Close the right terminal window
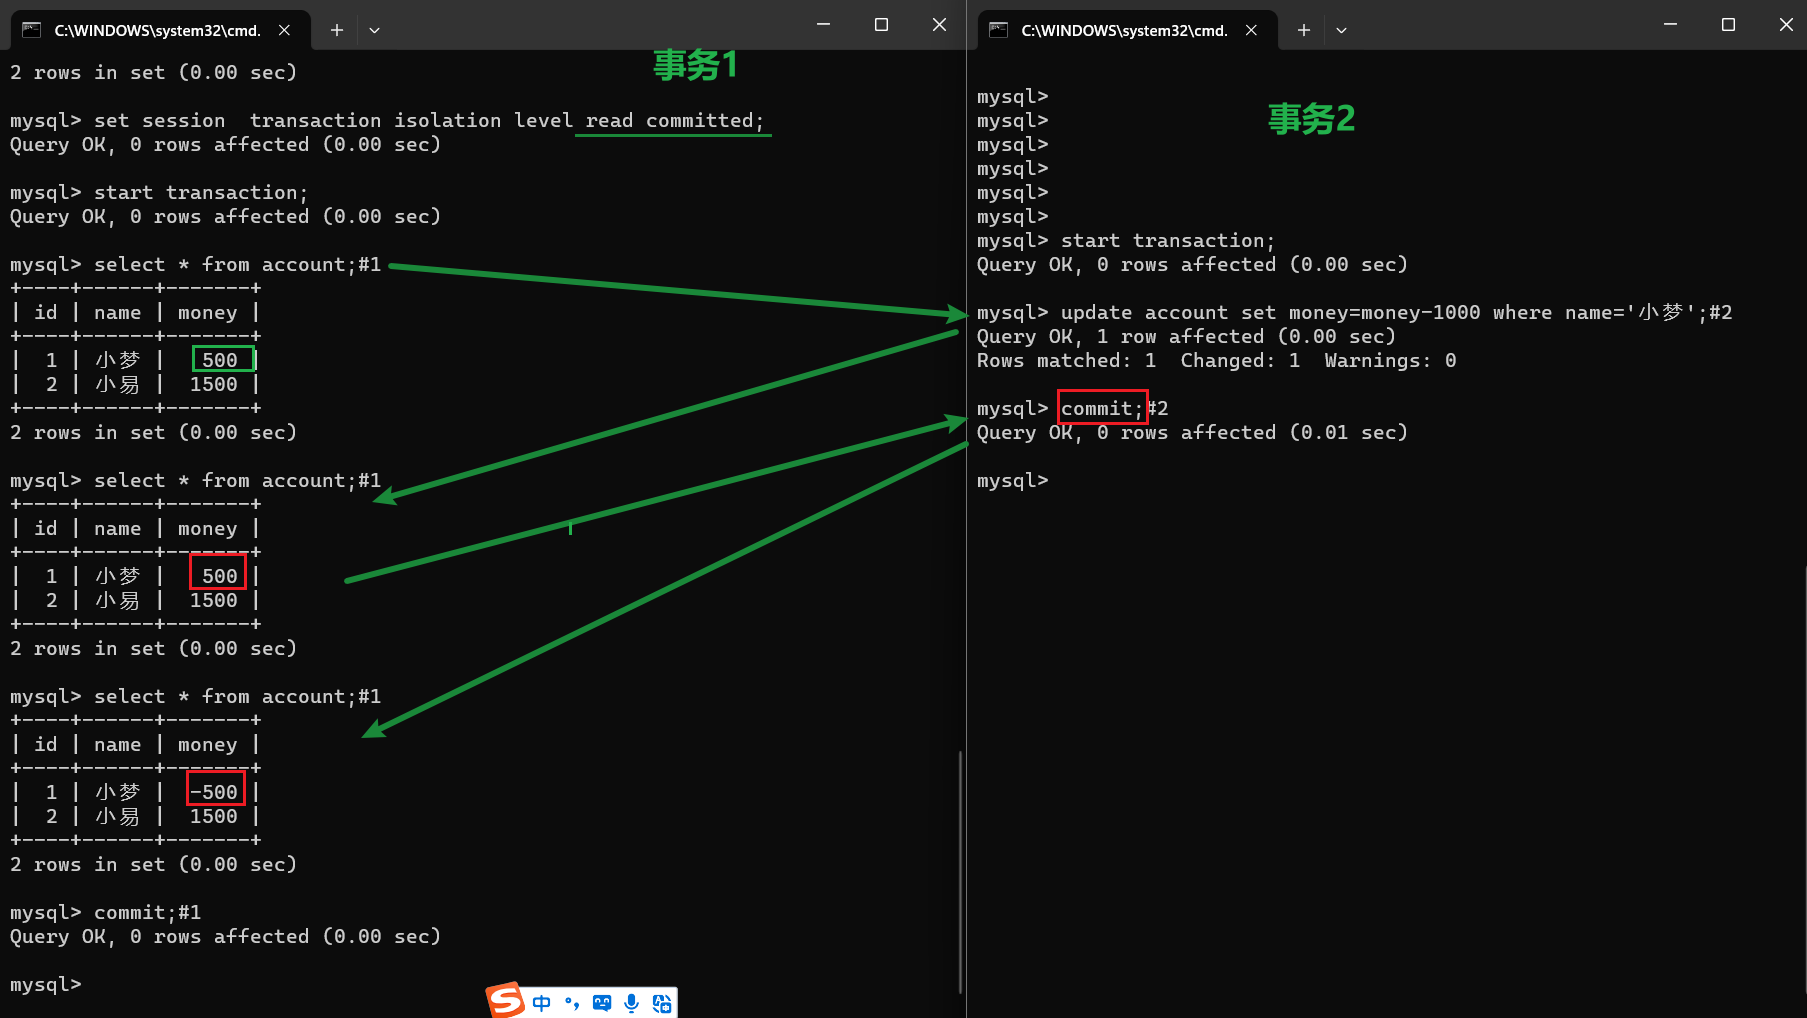This screenshot has height=1018, width=1807. click(1786, 25)
